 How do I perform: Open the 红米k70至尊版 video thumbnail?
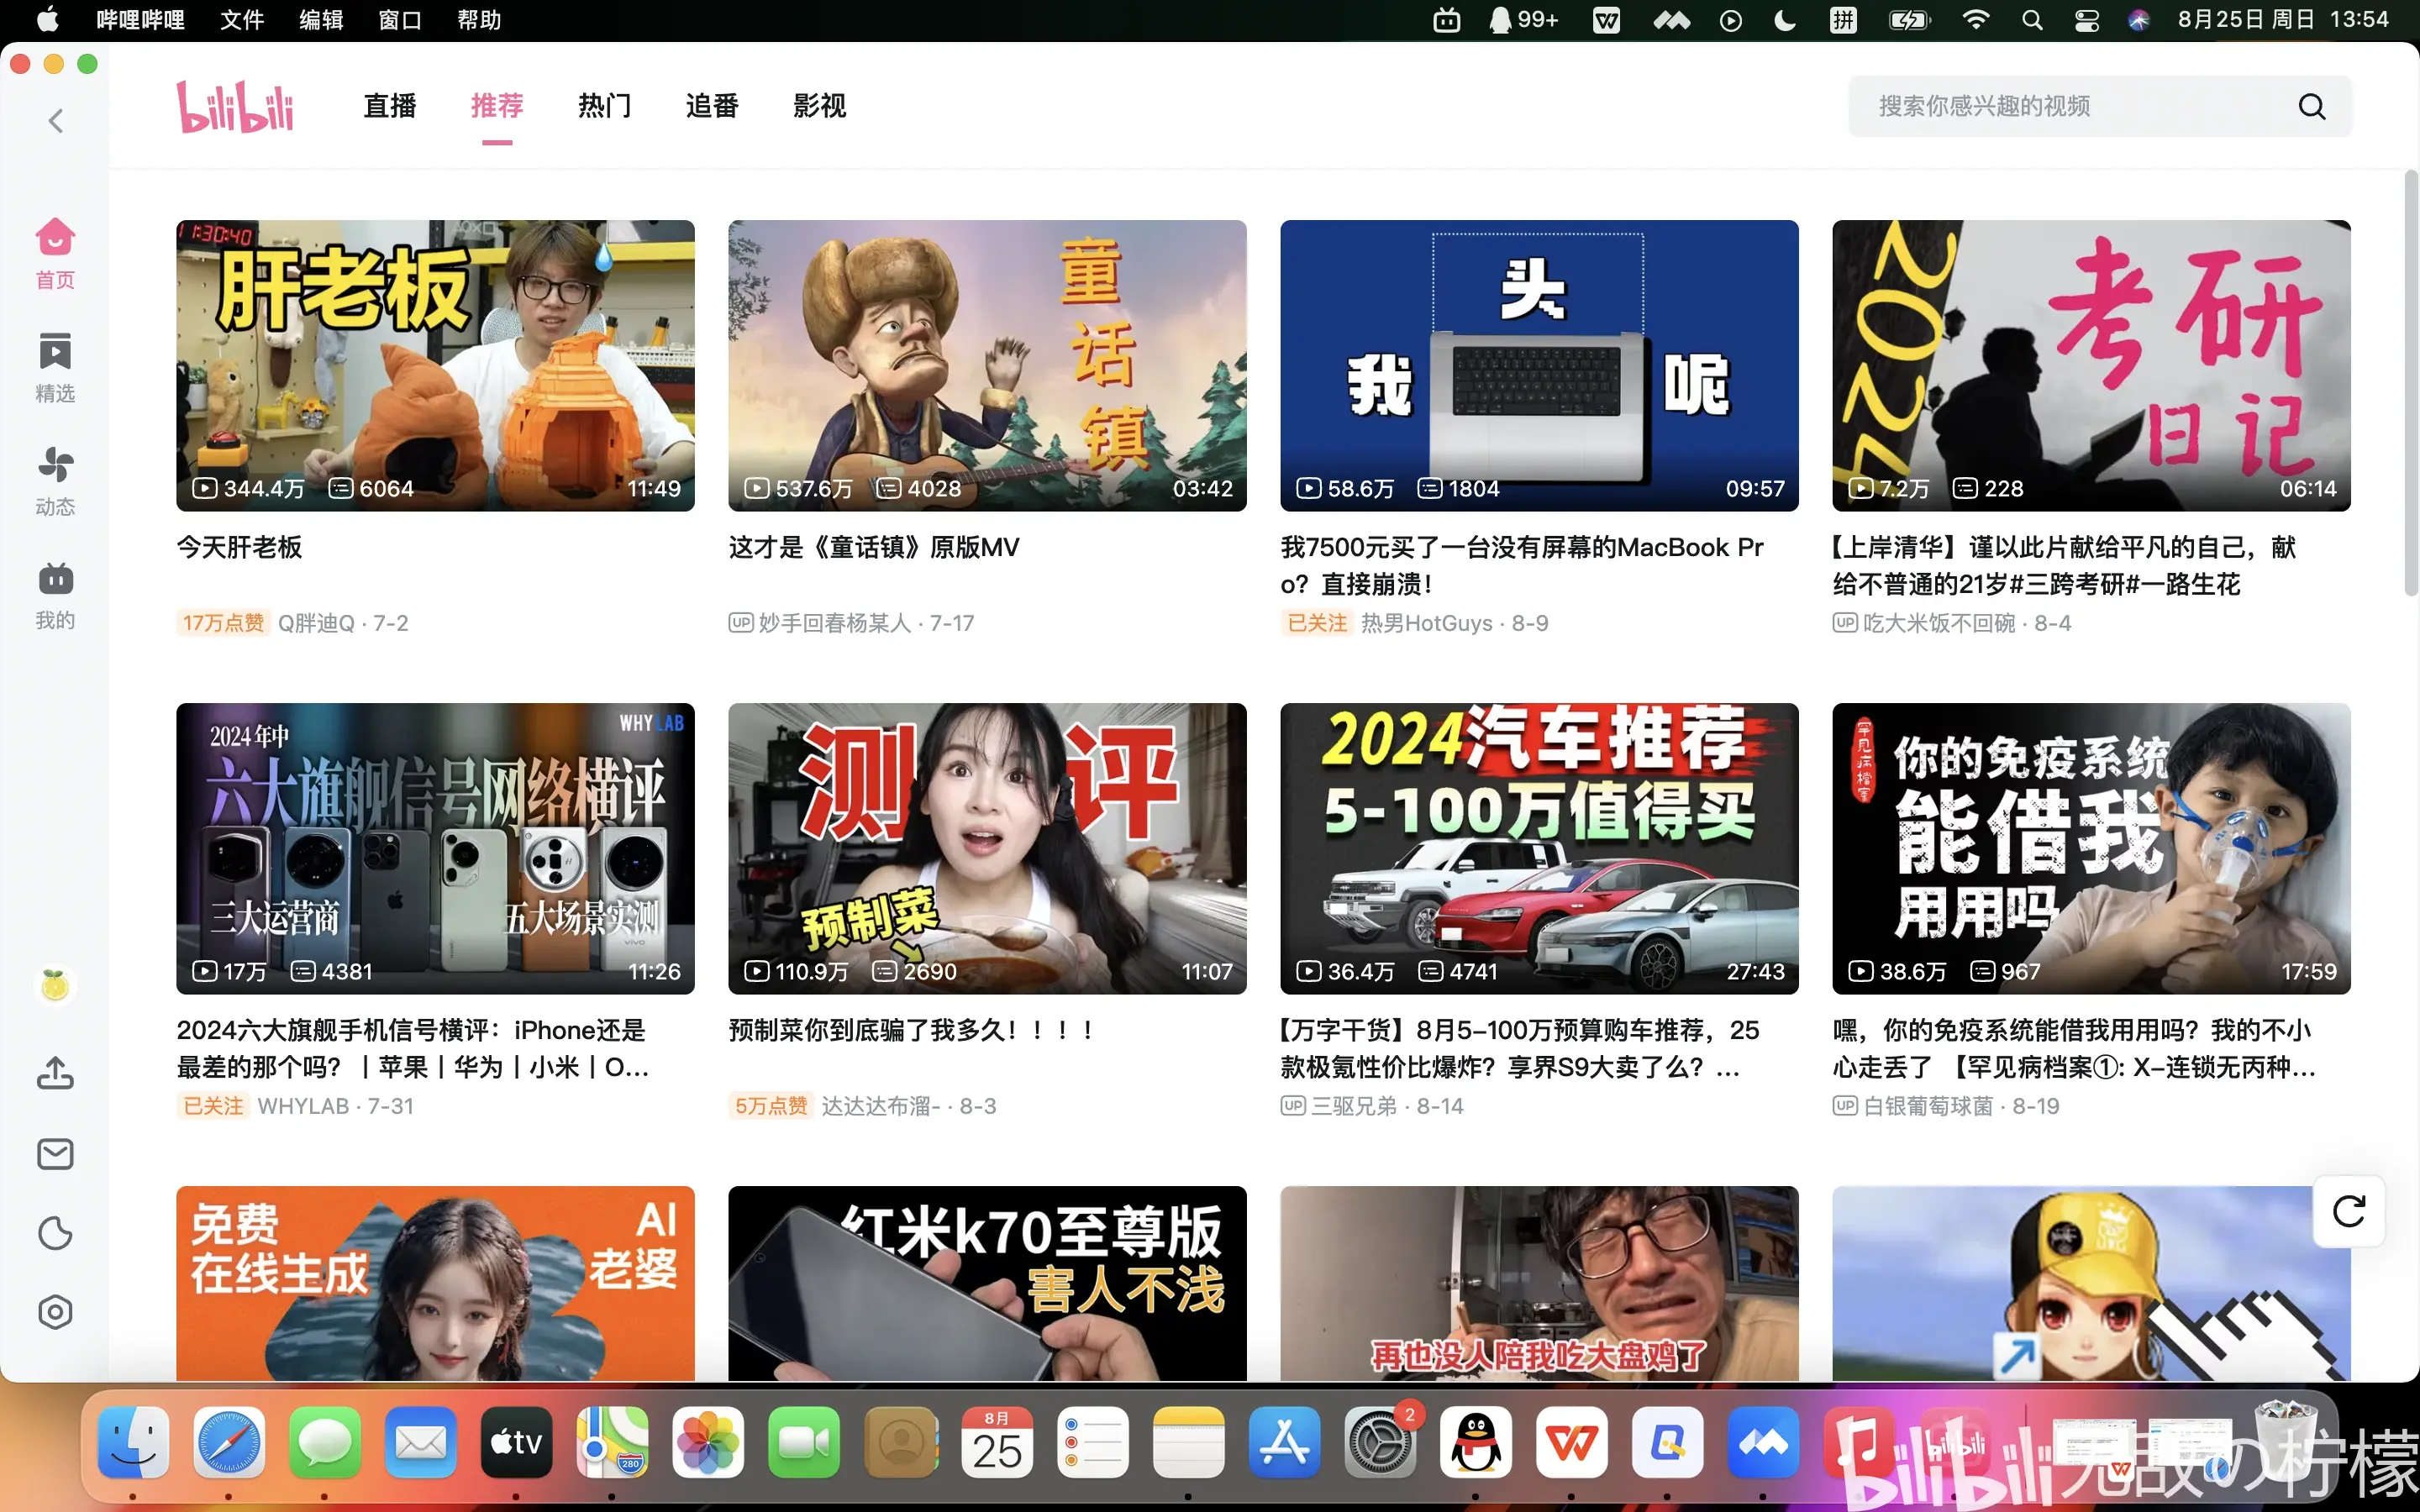point(987,1283)
